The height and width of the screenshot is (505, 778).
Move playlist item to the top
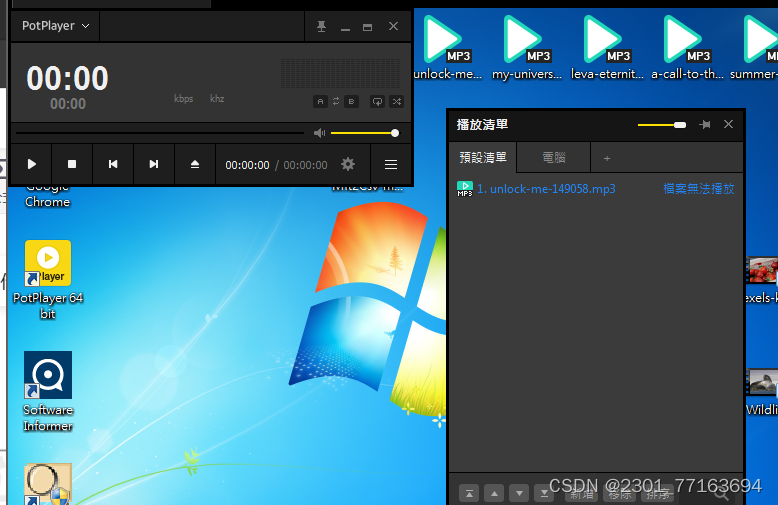469,494
